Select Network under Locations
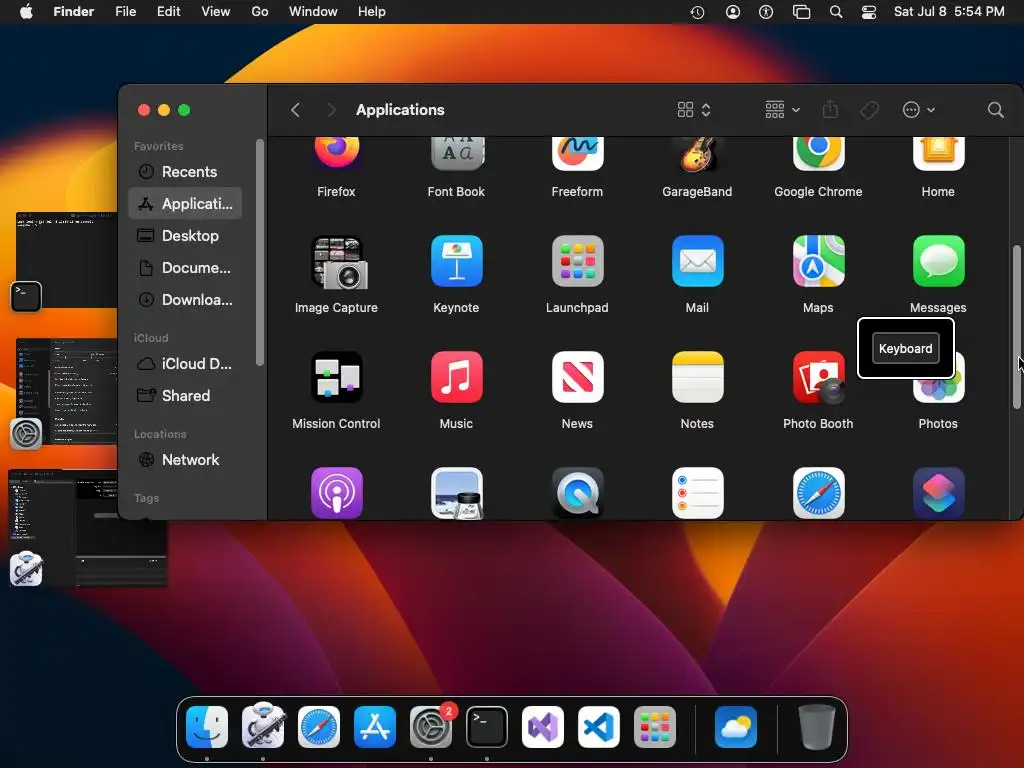The image size is (1024, 768). click(185, 460)
